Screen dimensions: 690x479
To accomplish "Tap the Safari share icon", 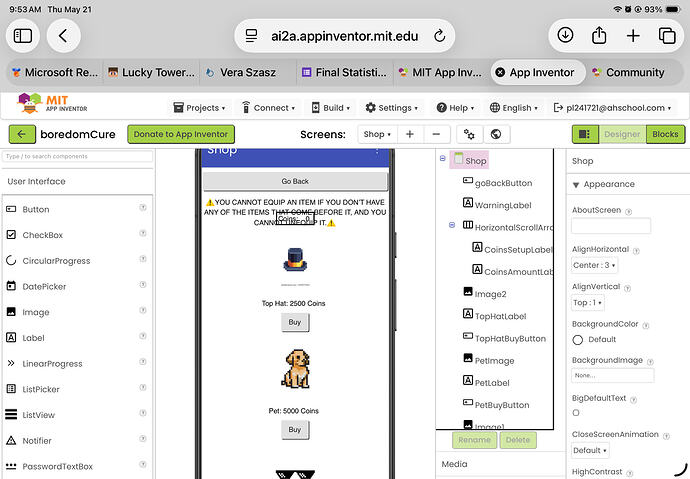I will pyautogui.click(x=599, y=35).
